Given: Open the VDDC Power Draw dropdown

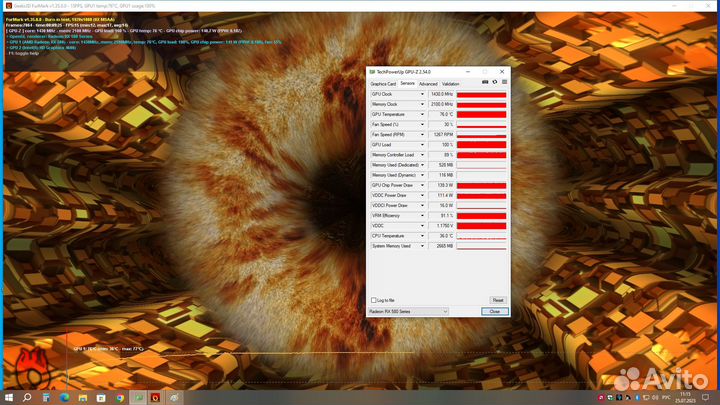Looking at the screenshot, I should pos(422,195).
